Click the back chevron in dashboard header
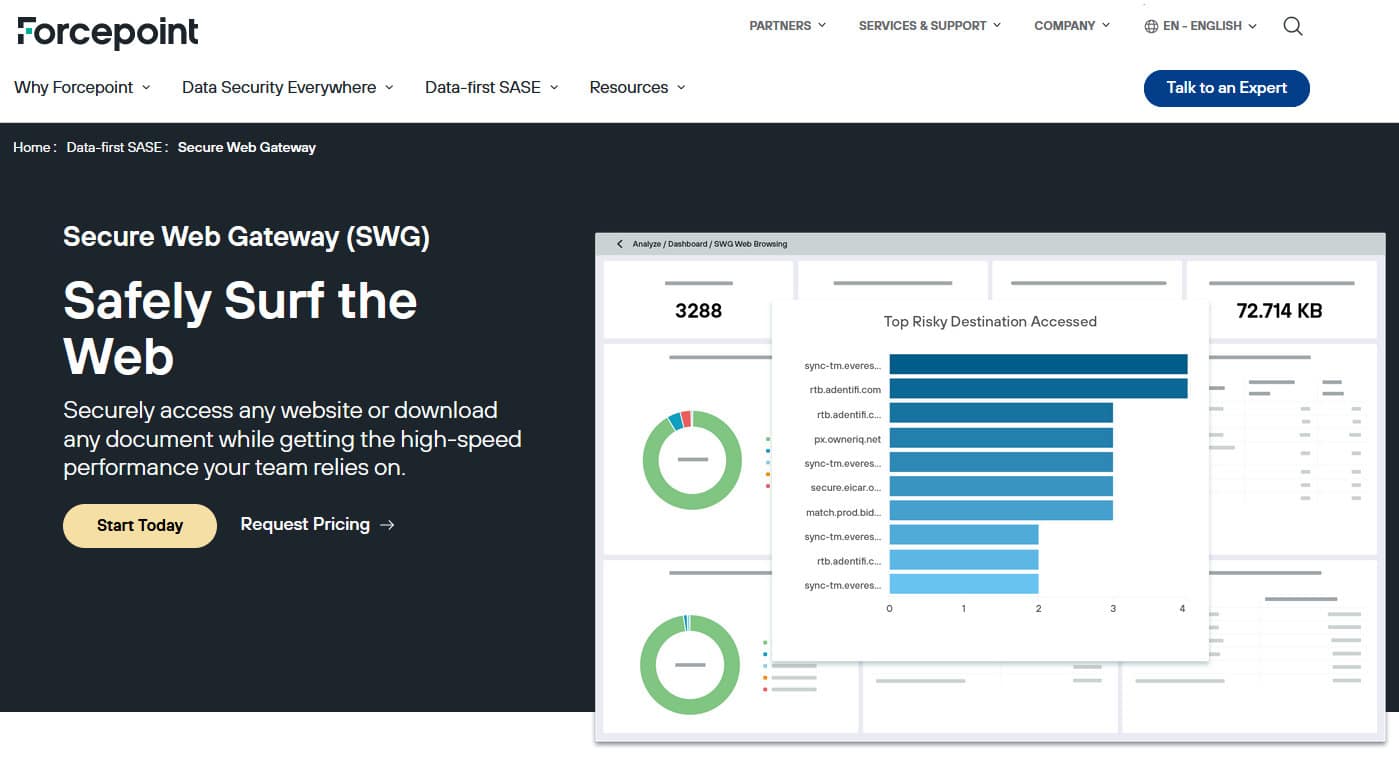 click(620, 244)
